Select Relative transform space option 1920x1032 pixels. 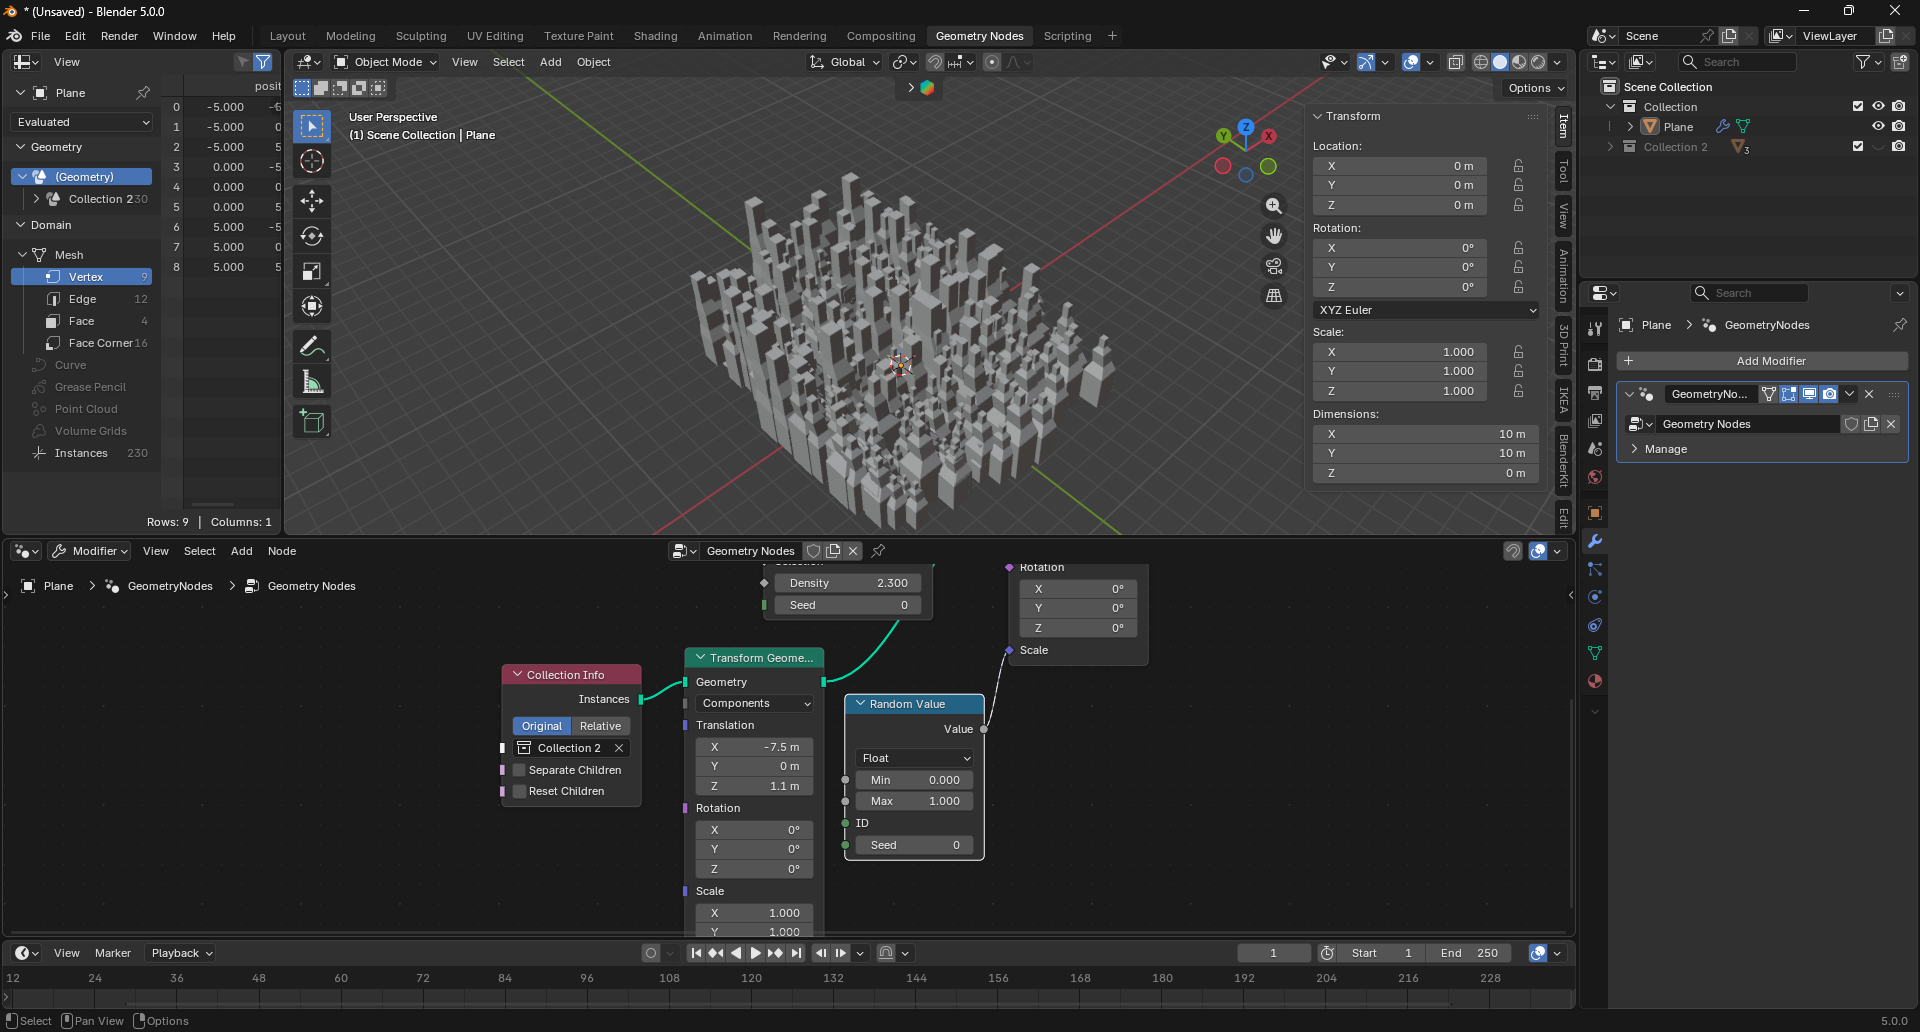(600, 726)
